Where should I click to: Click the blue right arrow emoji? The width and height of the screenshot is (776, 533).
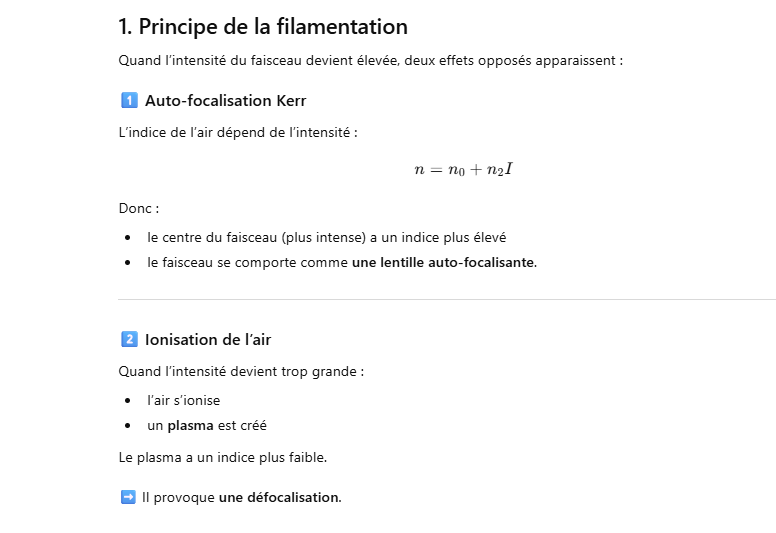tap(128, 497)
